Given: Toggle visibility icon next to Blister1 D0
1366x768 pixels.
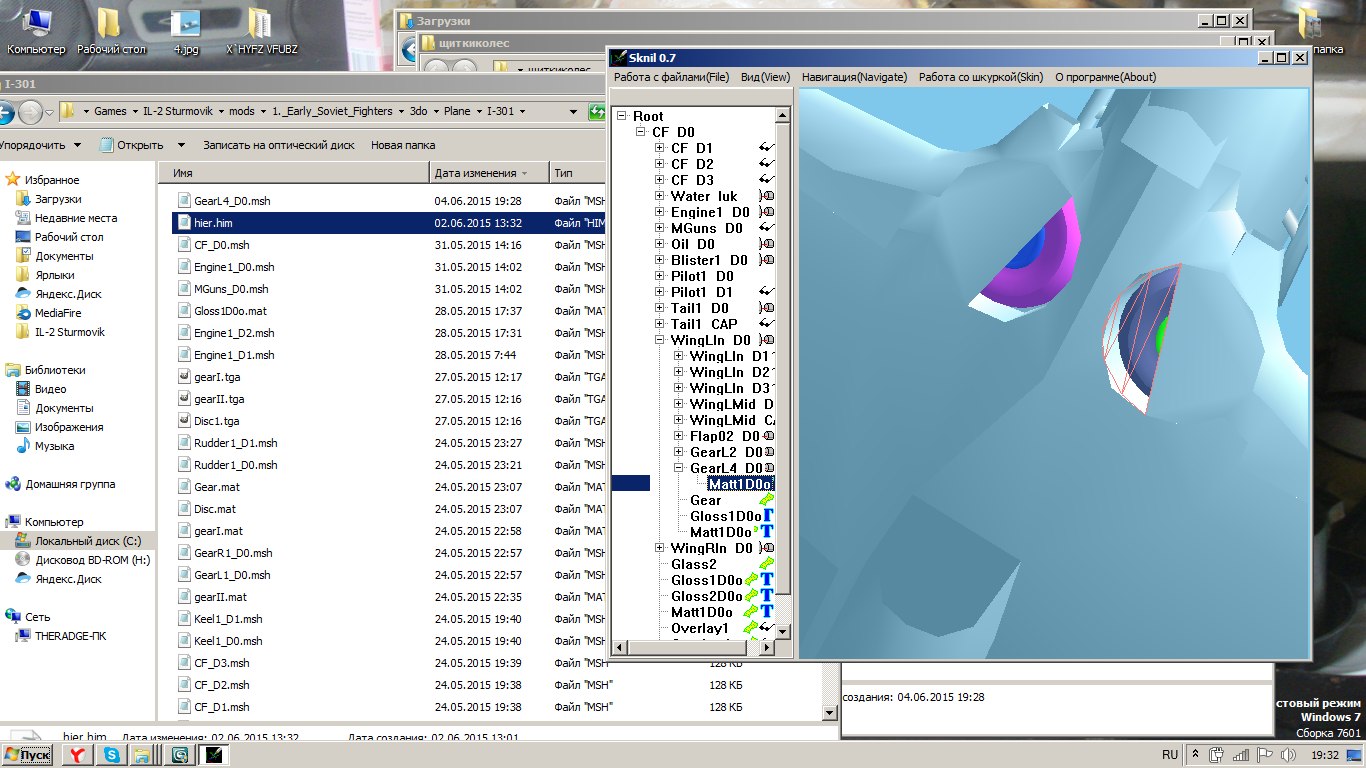Looking at the screenshot, I should click(767, 260).
